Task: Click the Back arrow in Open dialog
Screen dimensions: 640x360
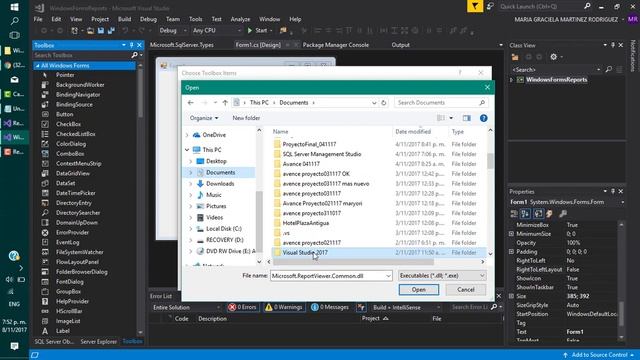Action: pyautogui.click(x=191, y=103)
